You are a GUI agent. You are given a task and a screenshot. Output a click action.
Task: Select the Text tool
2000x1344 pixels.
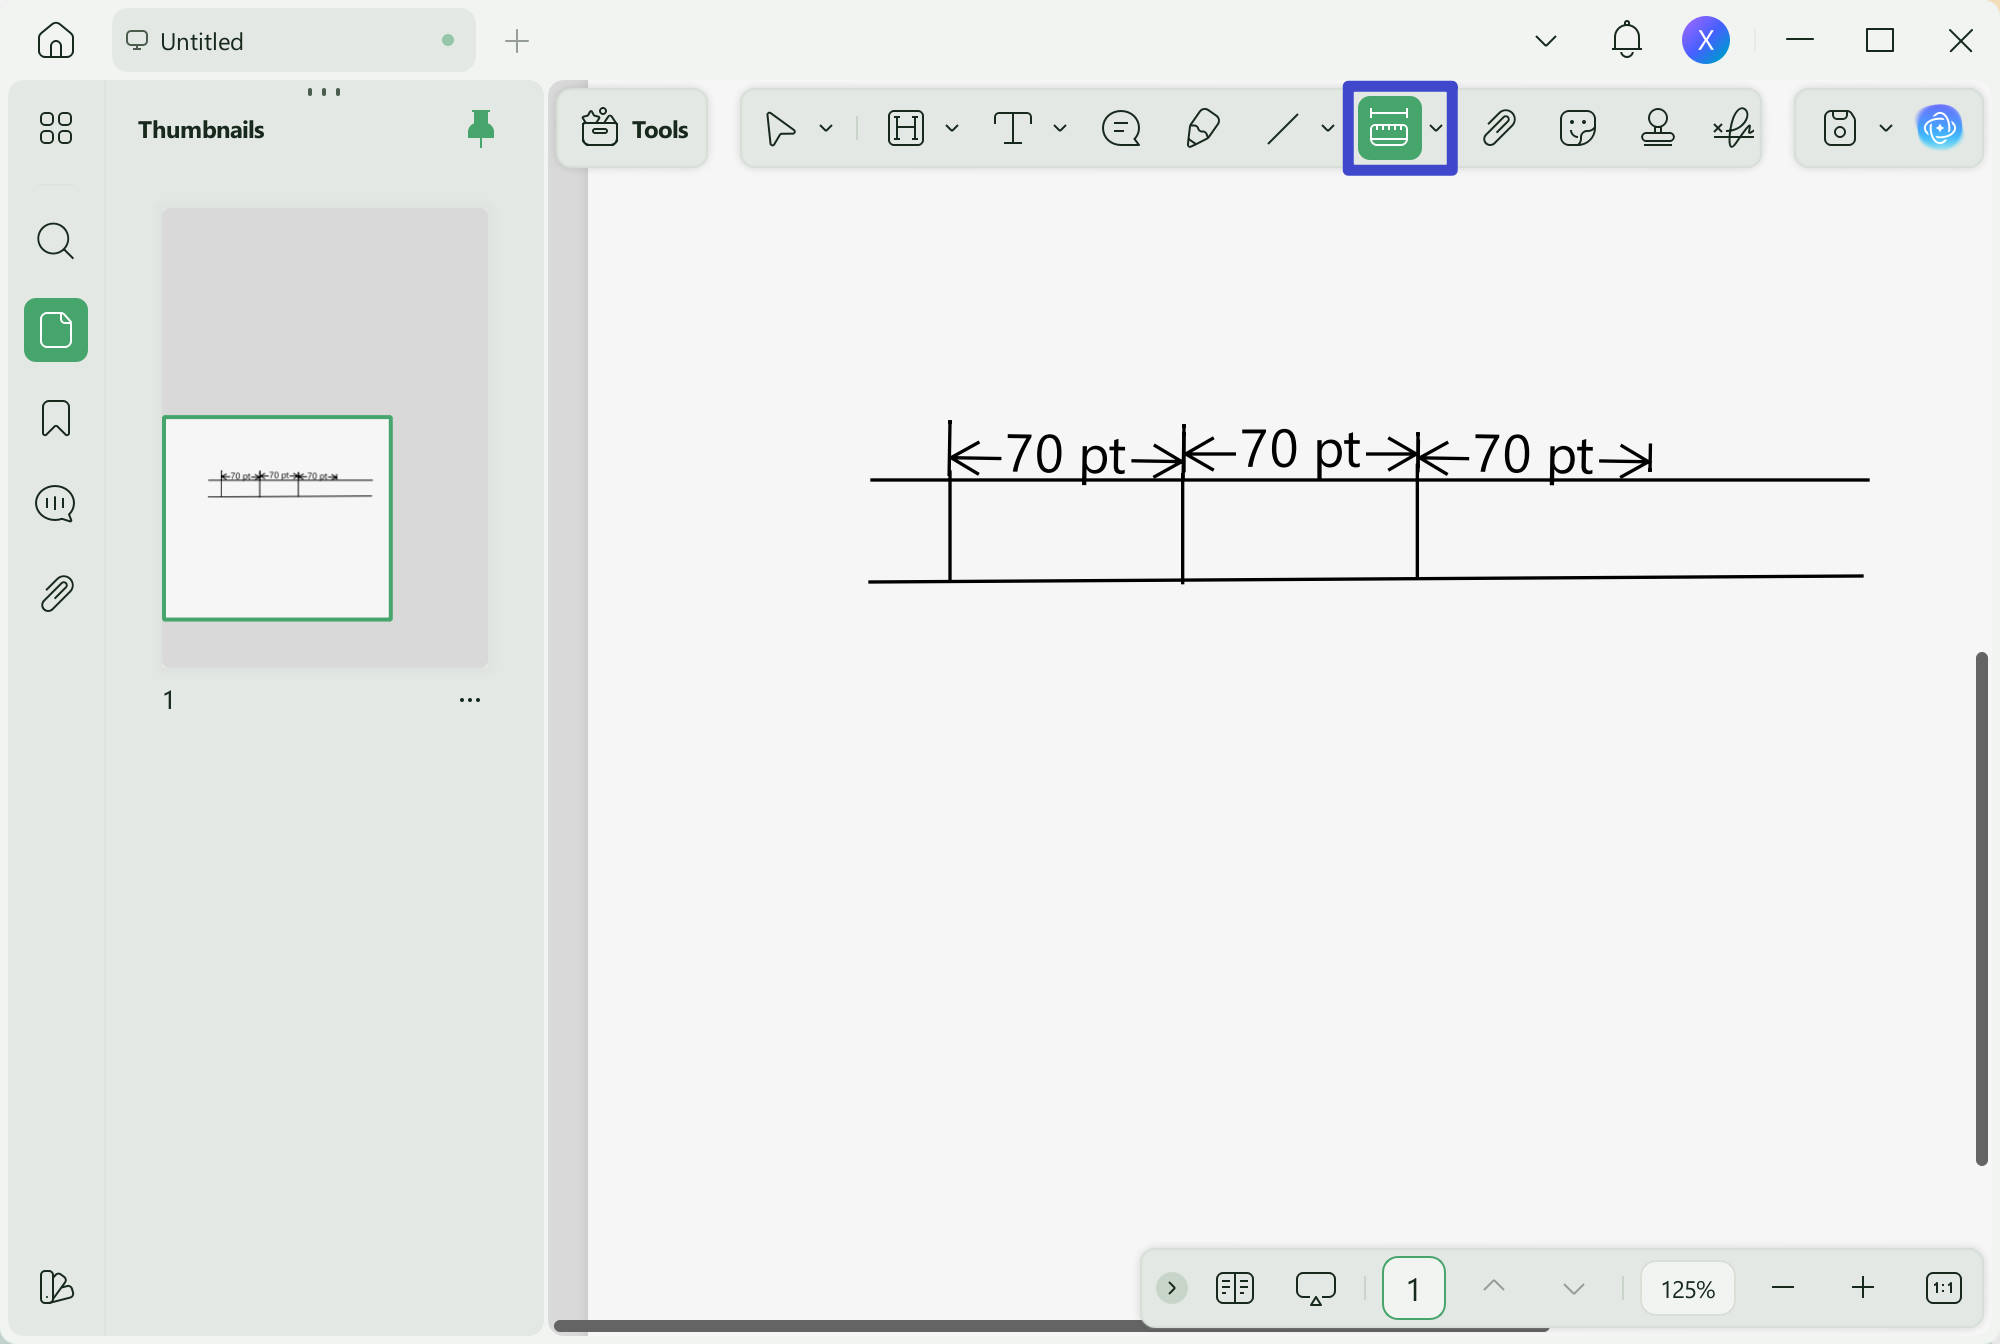[1013, 128]
